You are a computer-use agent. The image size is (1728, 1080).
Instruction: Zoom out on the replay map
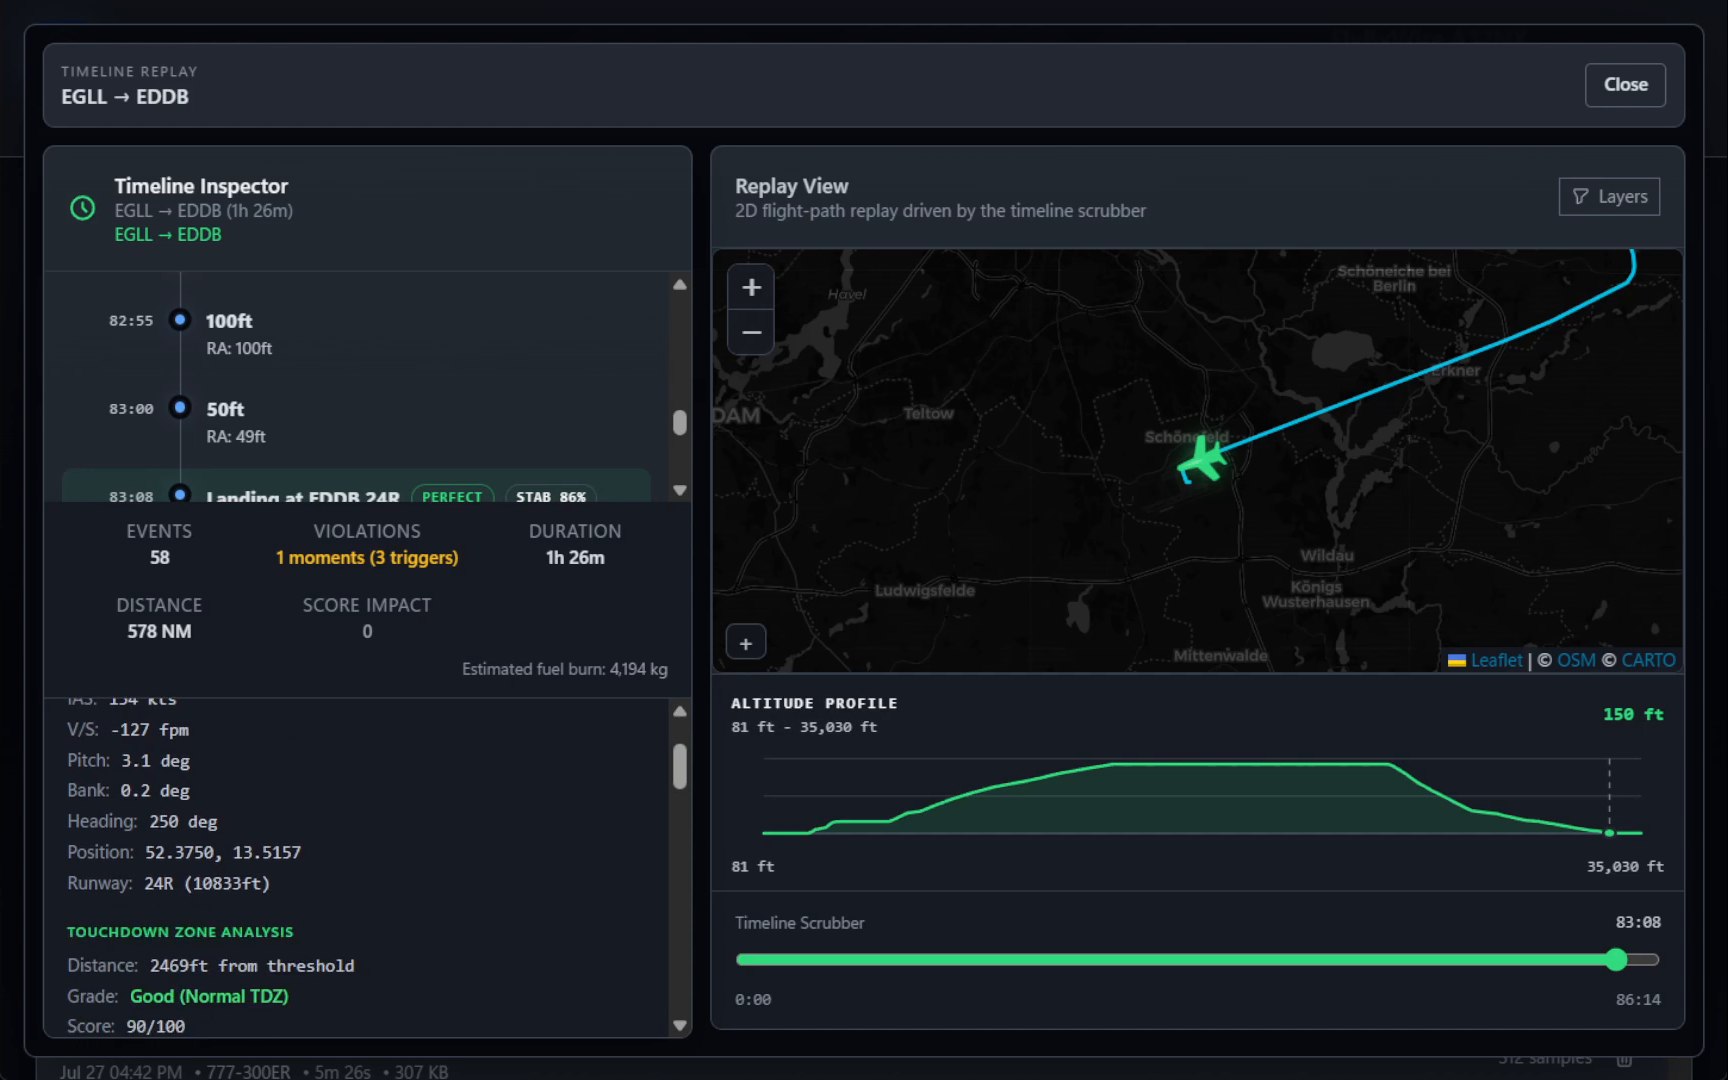point(751,332)
